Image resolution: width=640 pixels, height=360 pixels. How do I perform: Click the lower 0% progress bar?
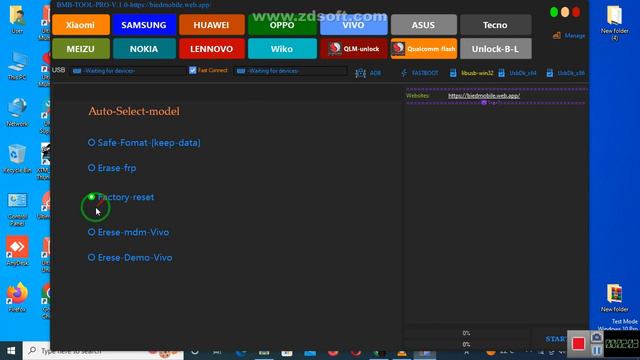pyautogui.click(x=467, y=344)
